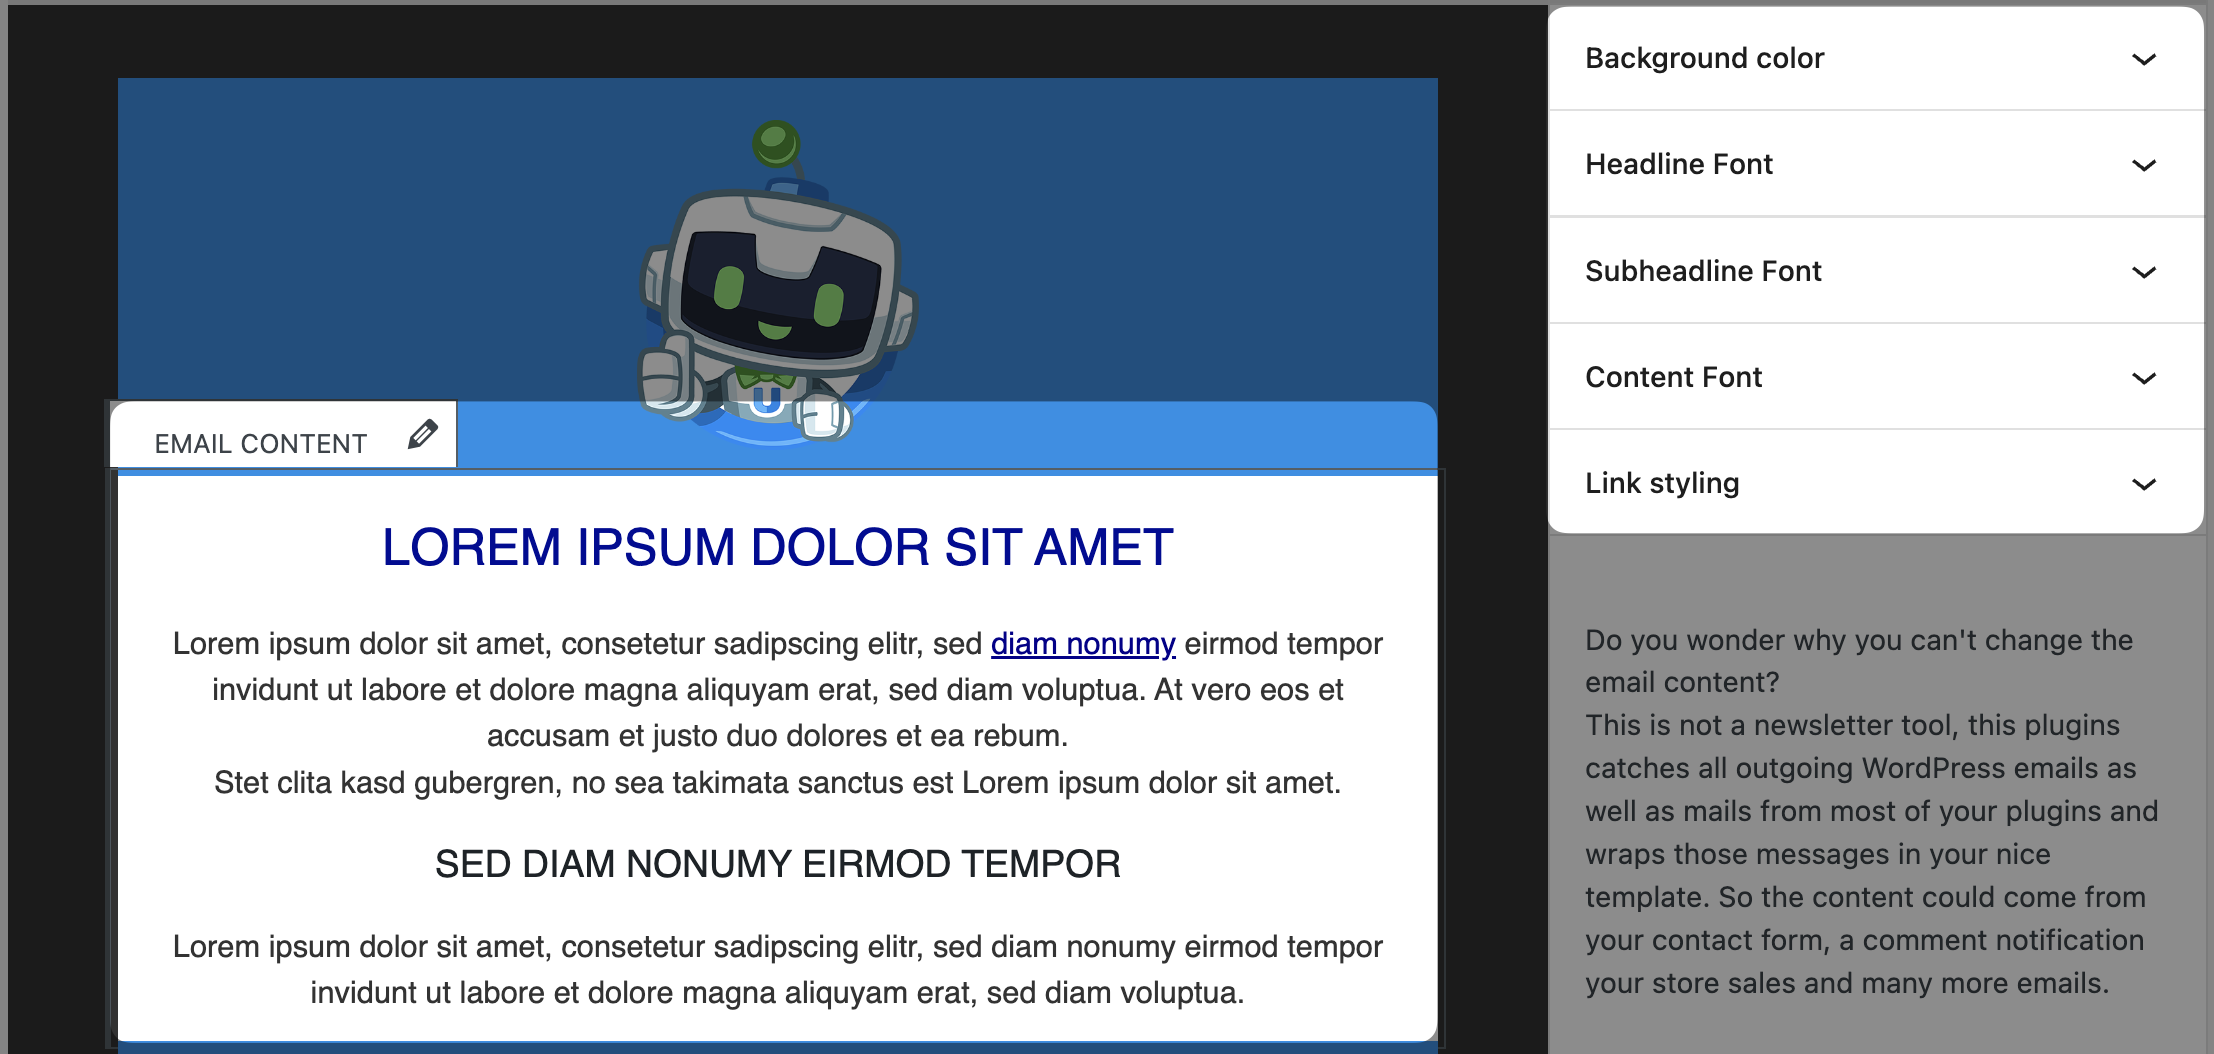Expand the Background color section
The width and height of the screenshot is (2214, 1054).
click(1704, 59)
